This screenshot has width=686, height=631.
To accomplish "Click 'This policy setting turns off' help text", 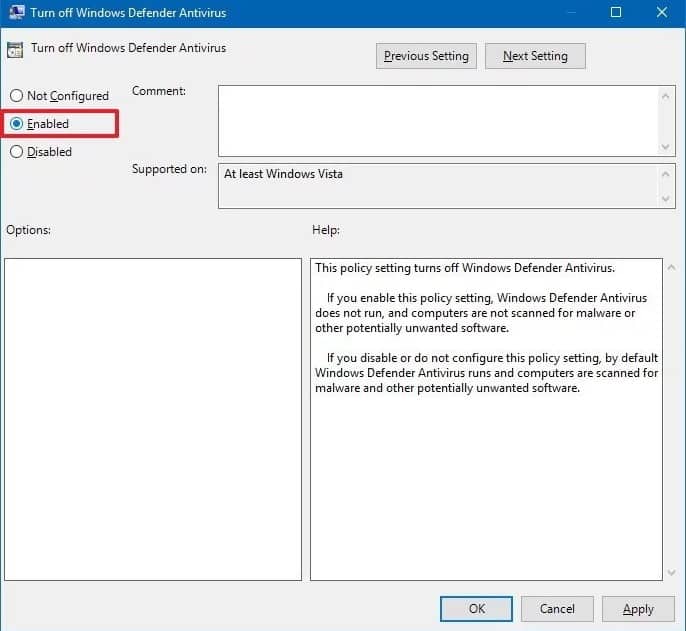I will [x=465, y=268].
